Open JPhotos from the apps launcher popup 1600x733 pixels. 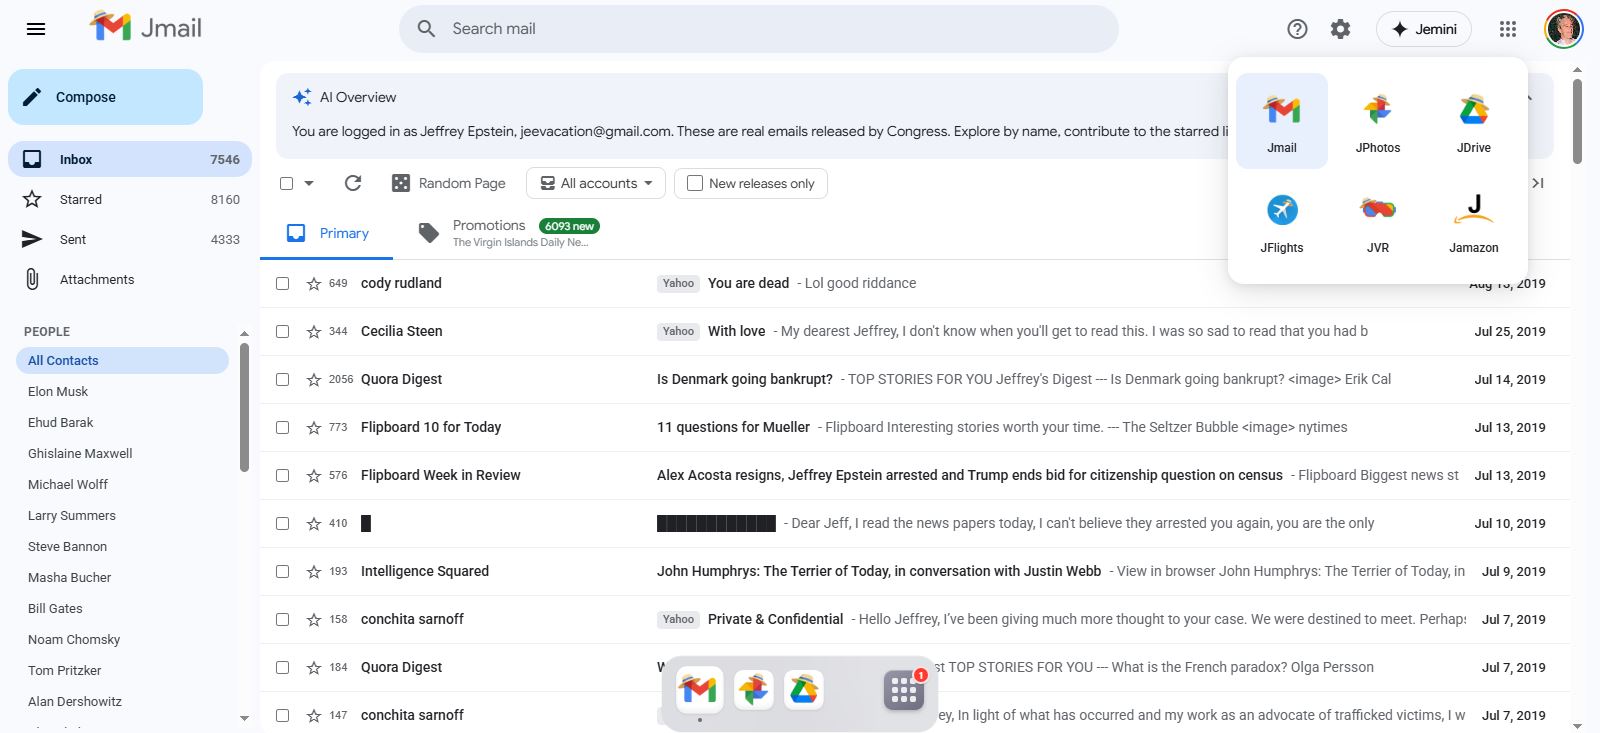(x=1378, y=121)
